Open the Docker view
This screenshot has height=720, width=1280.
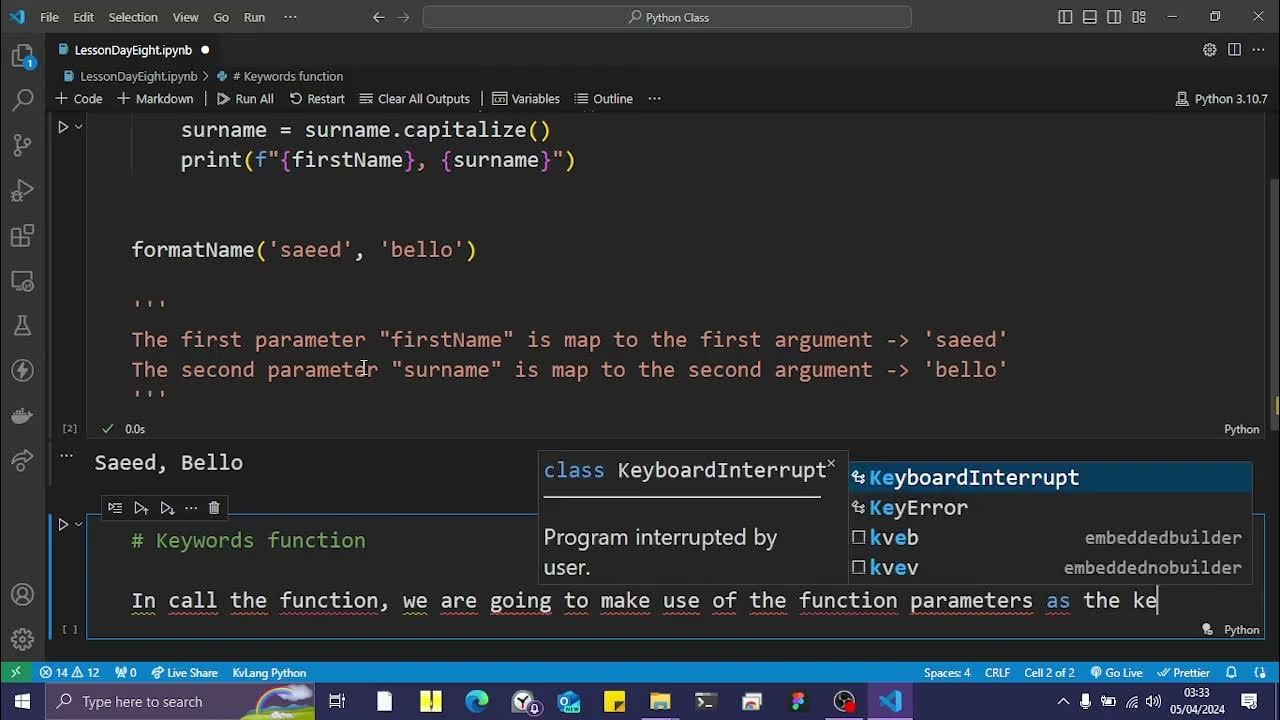22,416
